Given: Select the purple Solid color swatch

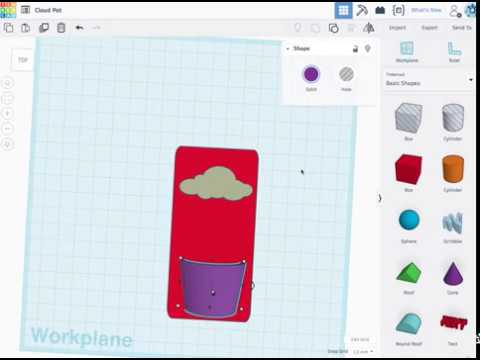Looking at the screenshot, I should (311, 74).
